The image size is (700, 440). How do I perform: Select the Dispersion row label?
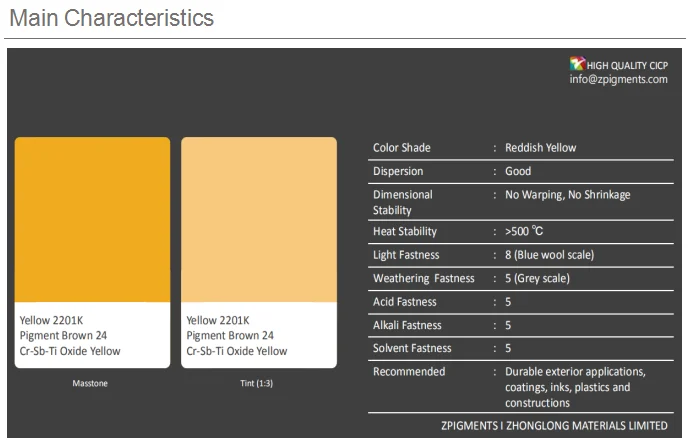coord(398,171)
